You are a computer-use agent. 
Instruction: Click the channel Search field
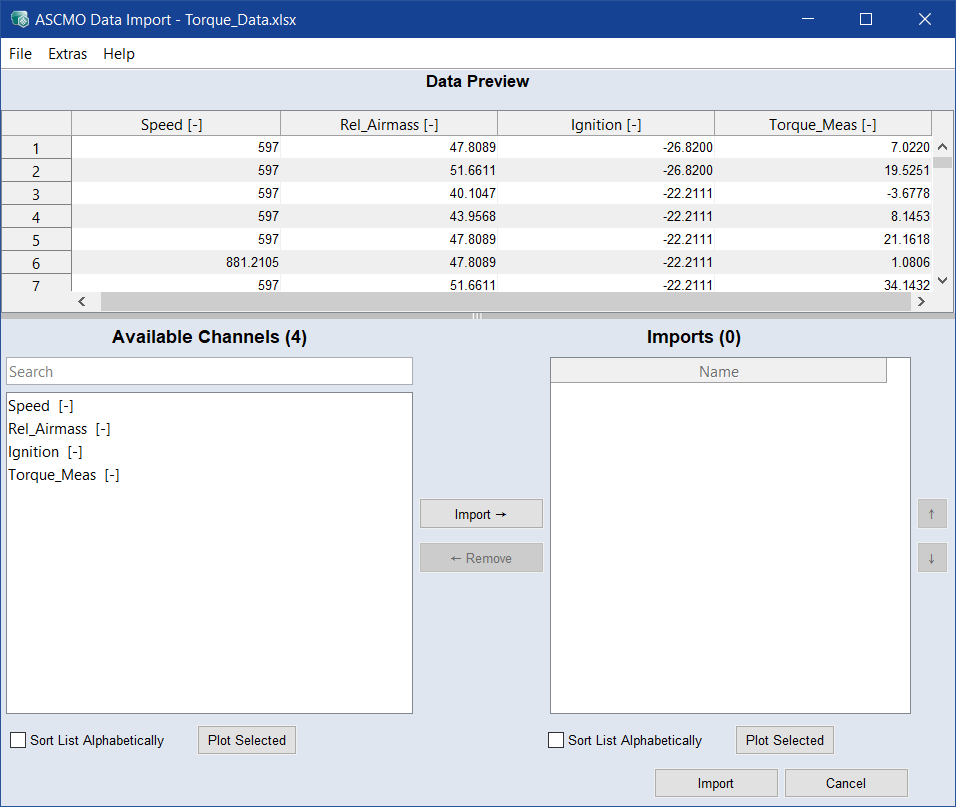[209, 372]
